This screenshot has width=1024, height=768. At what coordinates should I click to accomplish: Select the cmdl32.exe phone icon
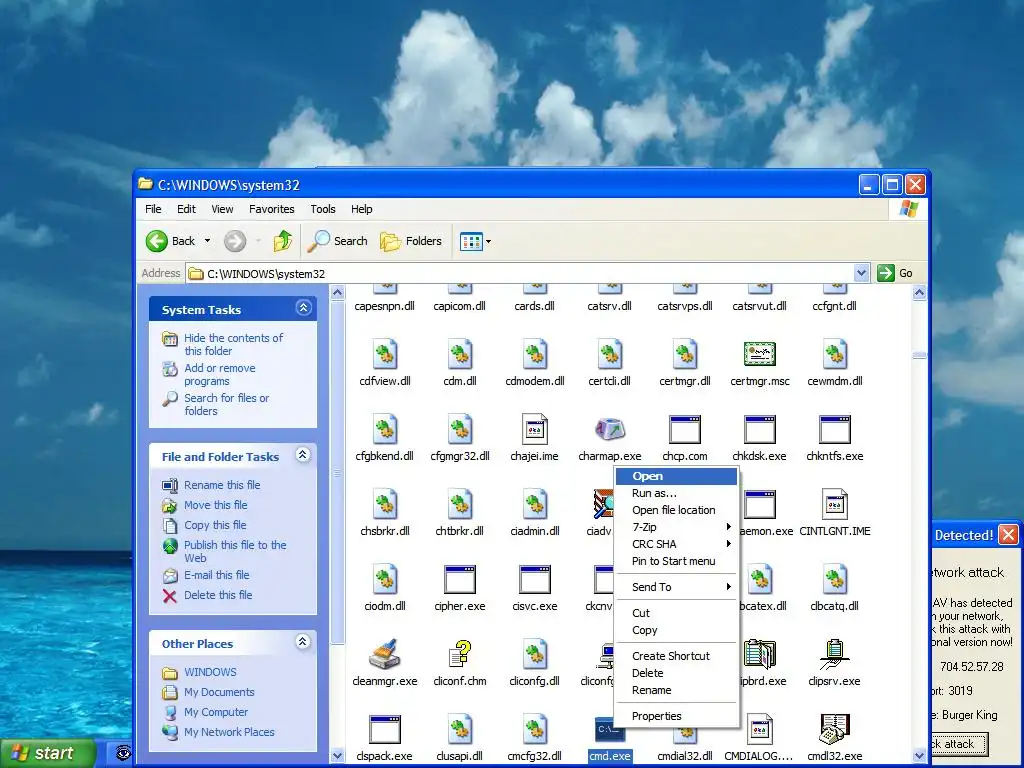coord(835,729)
